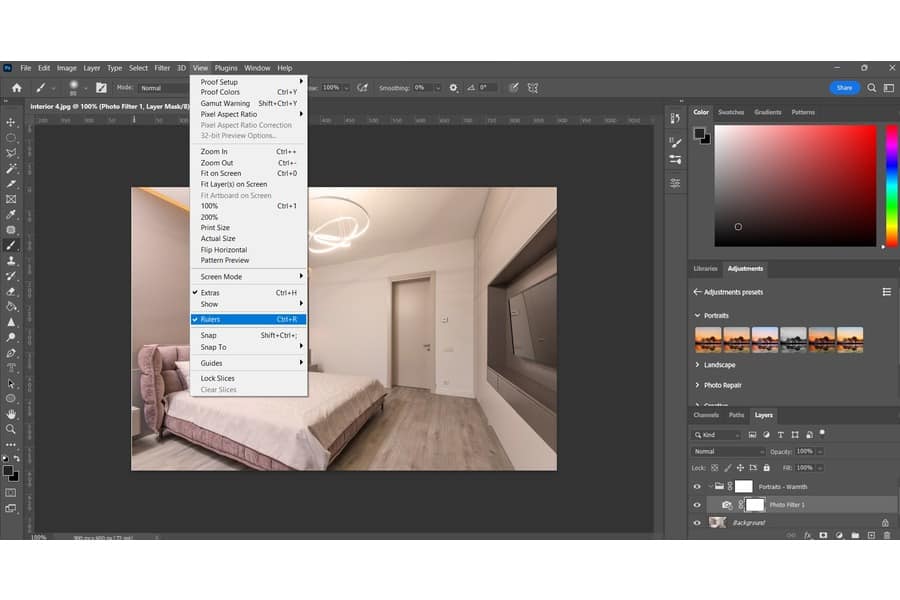Go back via Adjustments presets arrow
The width and height of the screenshot is (900, 600).
pos(697,292)
